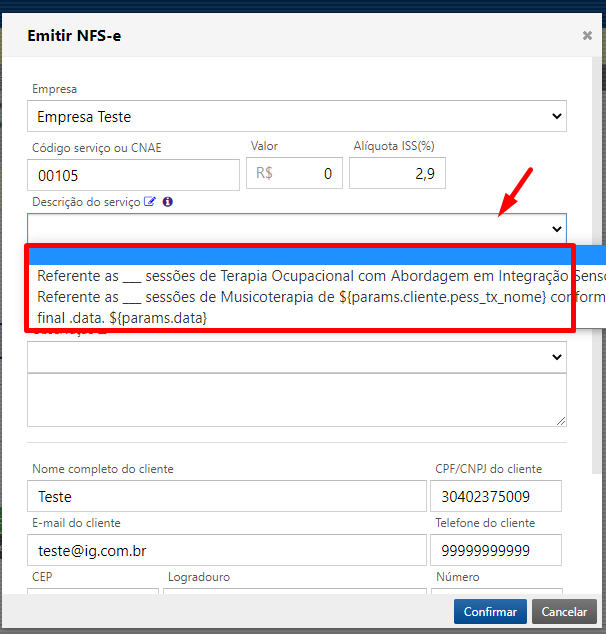Close the Emitir NFS-e dialog
606x634 pixels.
tap(587, 36)
